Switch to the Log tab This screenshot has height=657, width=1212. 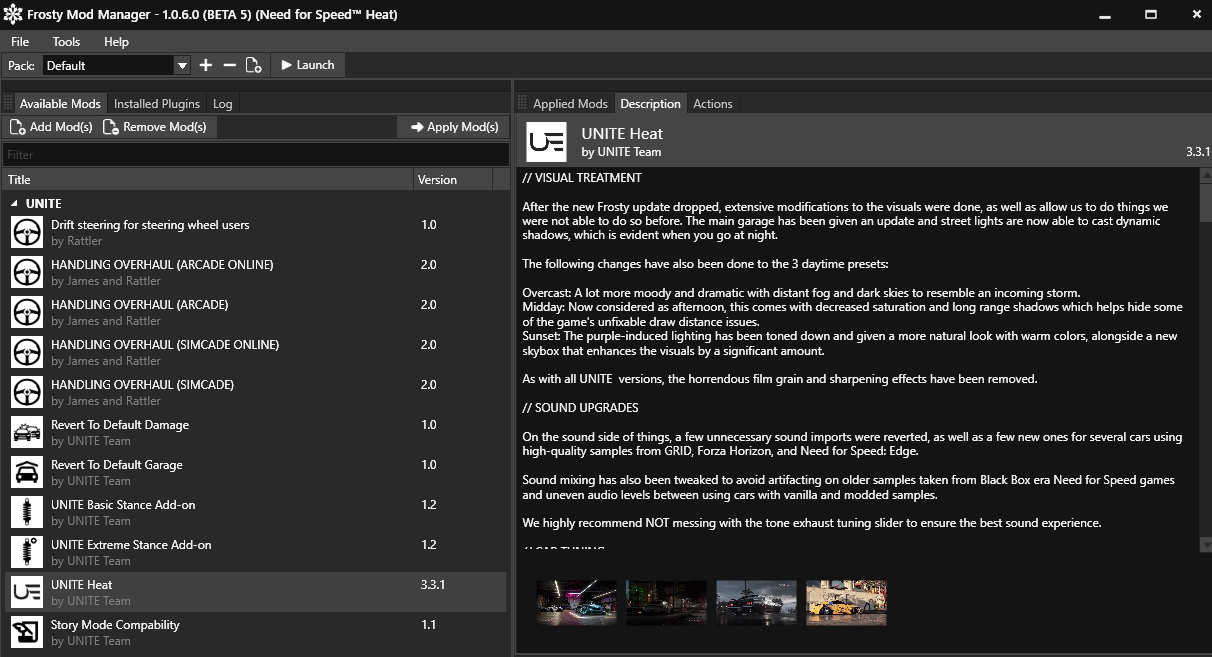[223, 103]
